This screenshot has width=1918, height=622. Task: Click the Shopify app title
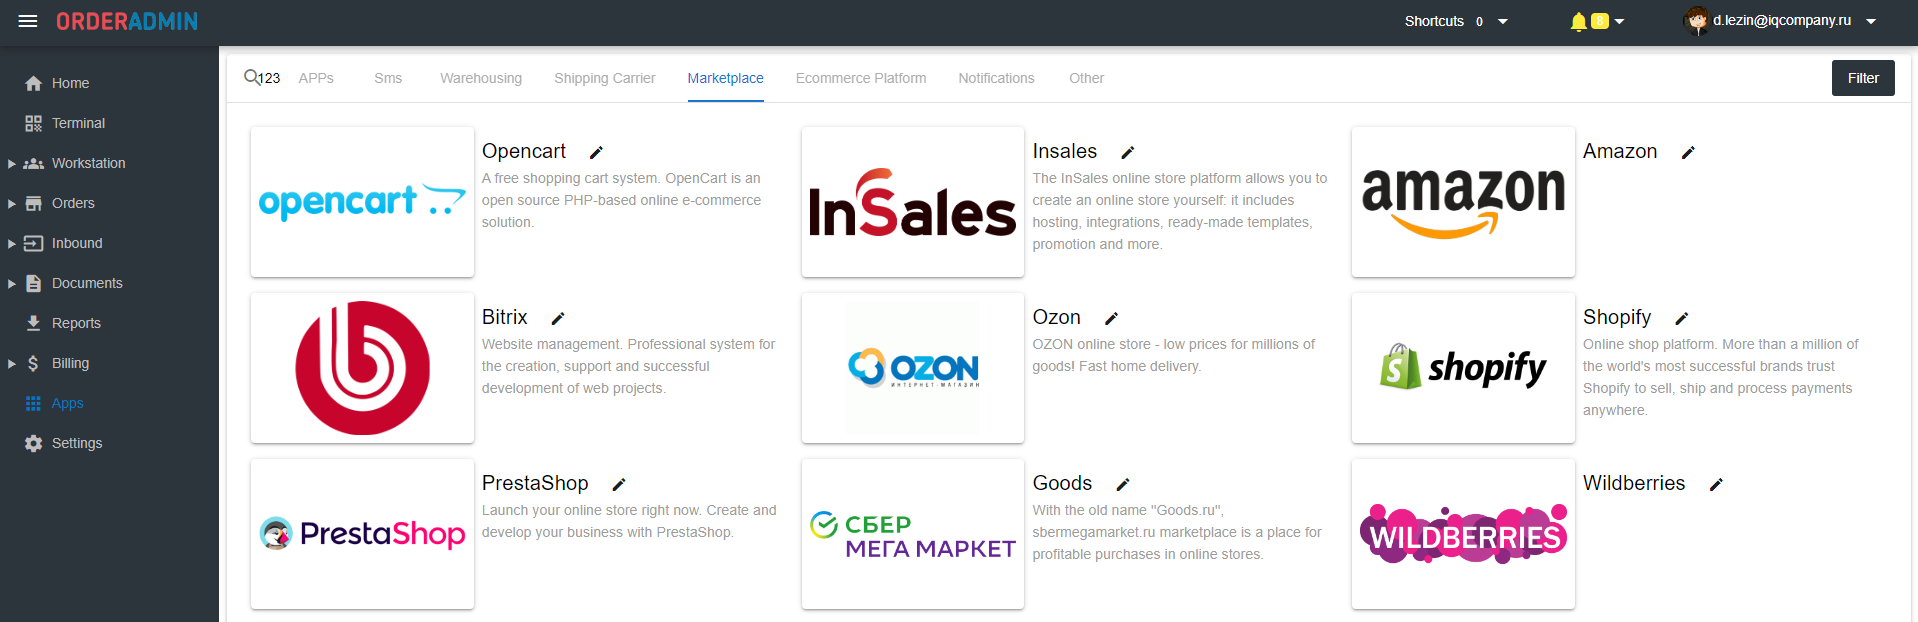point(1617,317)
